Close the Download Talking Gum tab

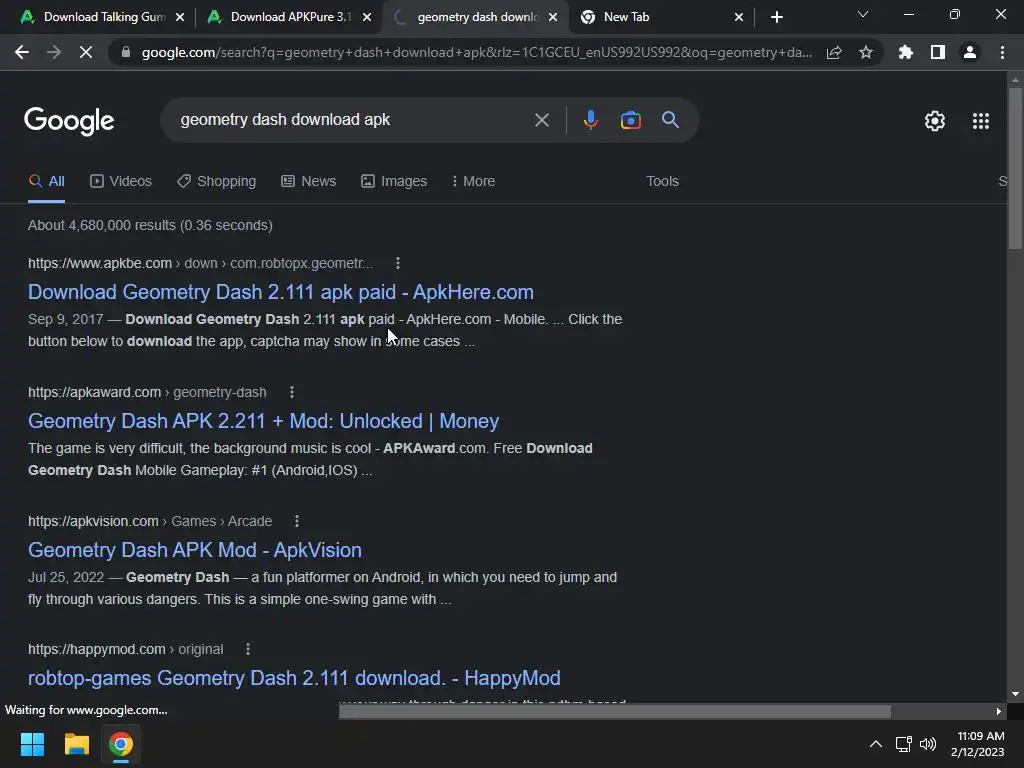[180, 17]
